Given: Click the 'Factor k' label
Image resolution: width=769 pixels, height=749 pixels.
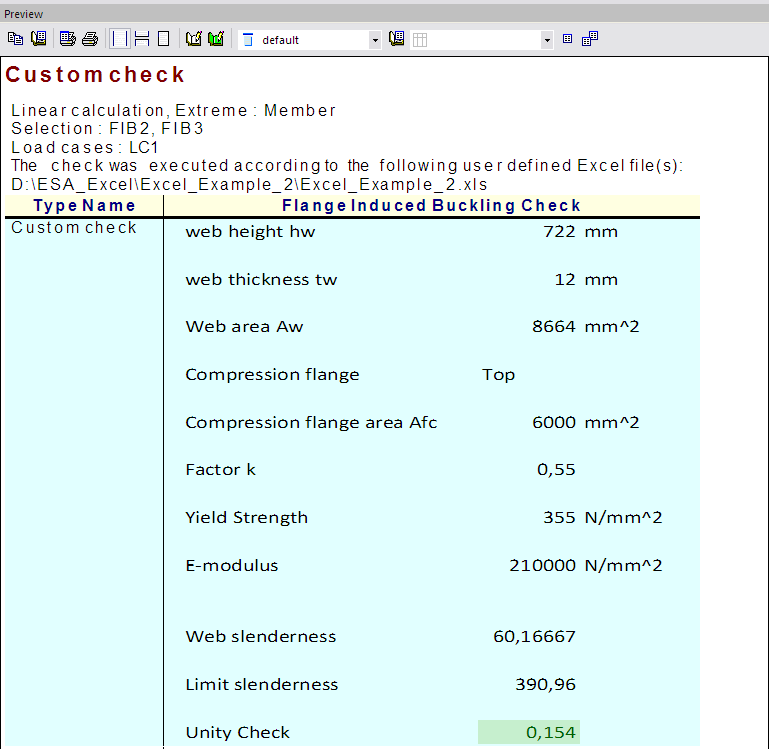Looking at the screenshot, I should tap(220, 470).
